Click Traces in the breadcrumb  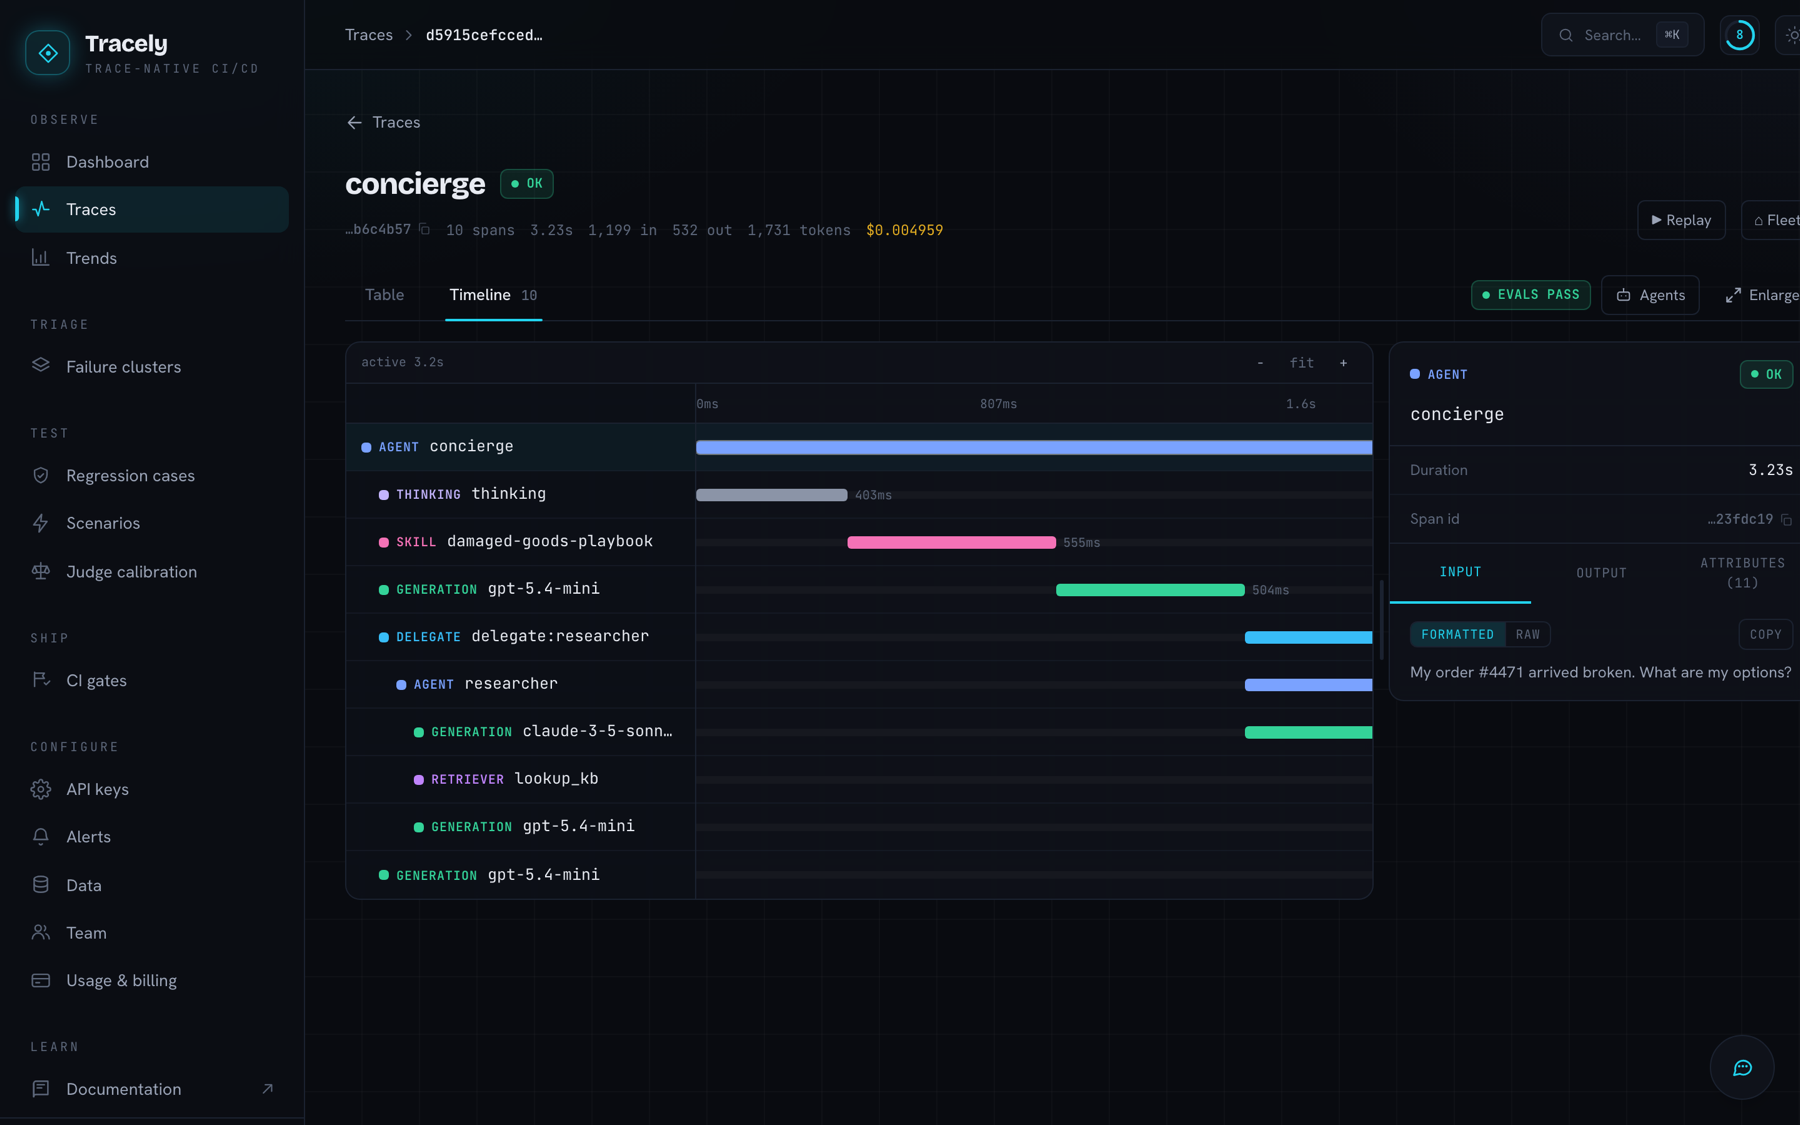(368, 35)
